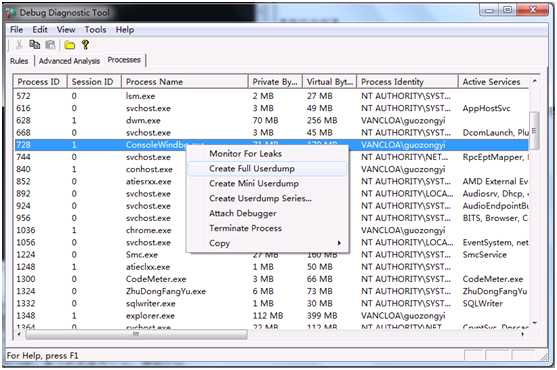Screen dimensions: 557x370
Task: Click the yellow Help question mark icon
Action: tap(85, 45)
